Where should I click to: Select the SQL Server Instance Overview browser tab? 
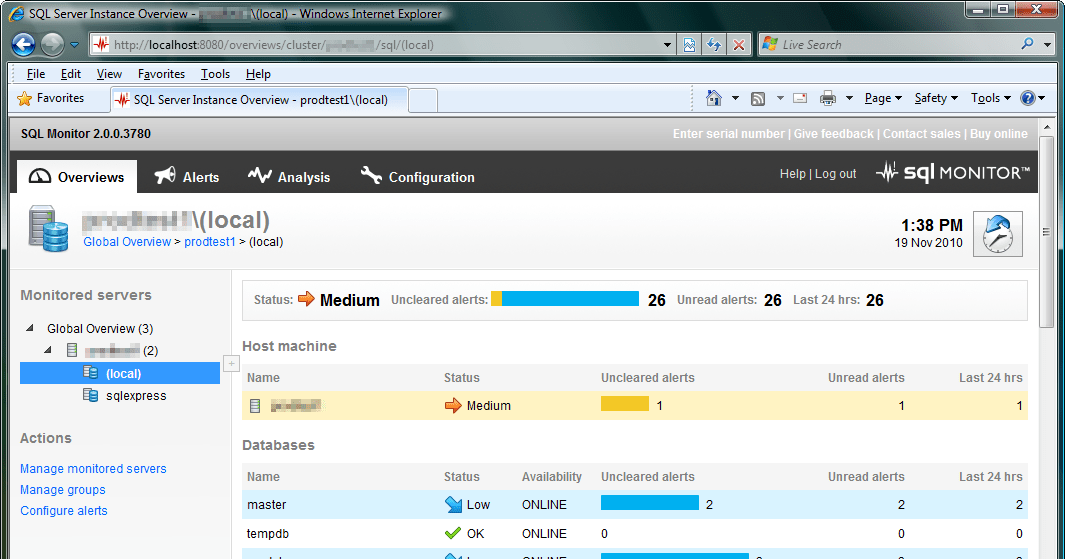click(x=259, y=100)
